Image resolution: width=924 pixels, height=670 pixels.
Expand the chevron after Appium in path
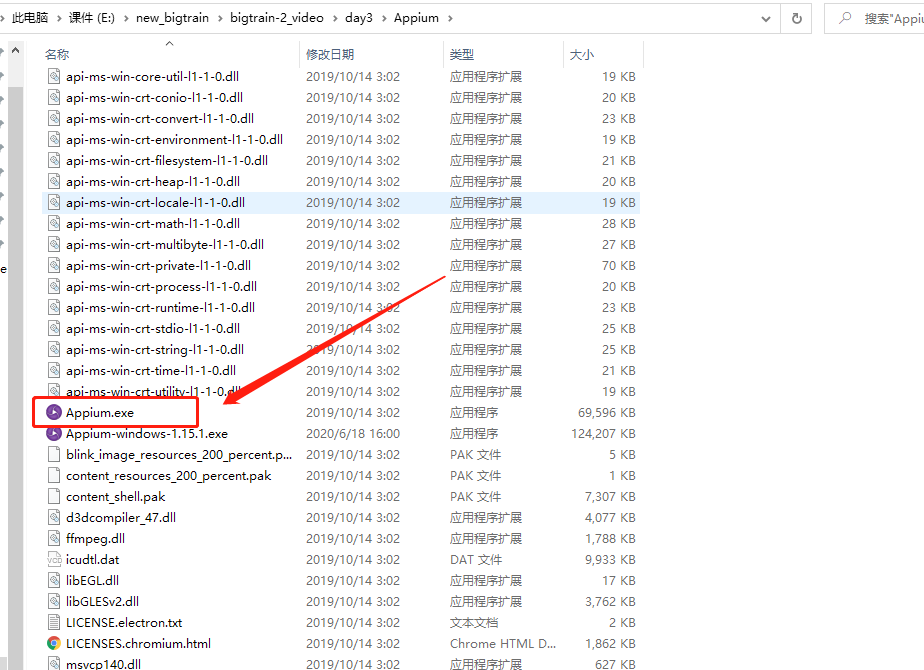[450, 18]
